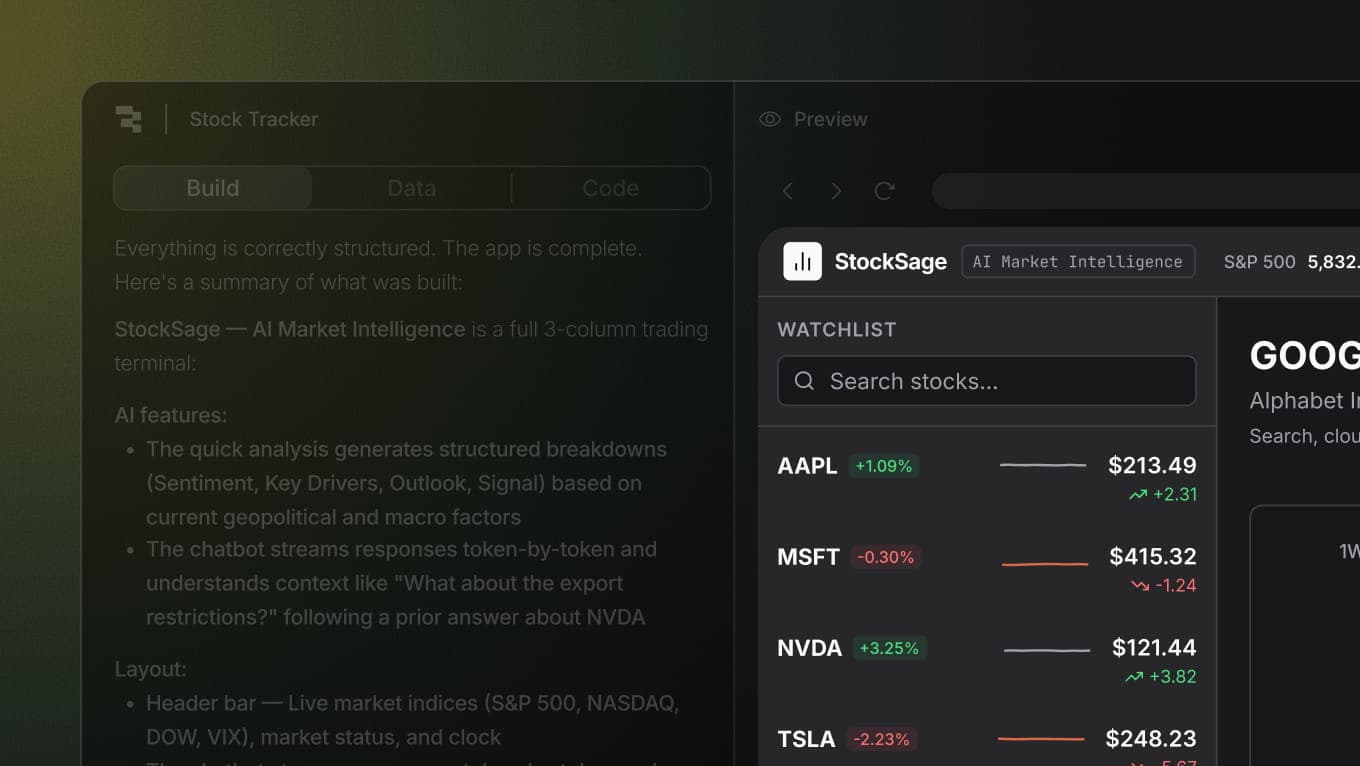Click the NVDA upward trend arrow icon
This screenshot has height=766, width=1360.
1134,676
